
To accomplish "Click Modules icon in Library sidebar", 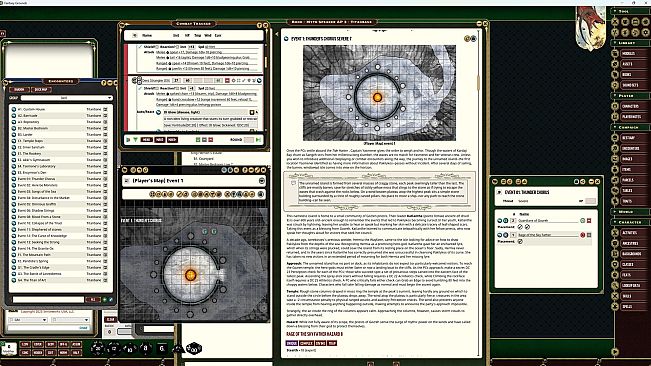I will [615, 54].
